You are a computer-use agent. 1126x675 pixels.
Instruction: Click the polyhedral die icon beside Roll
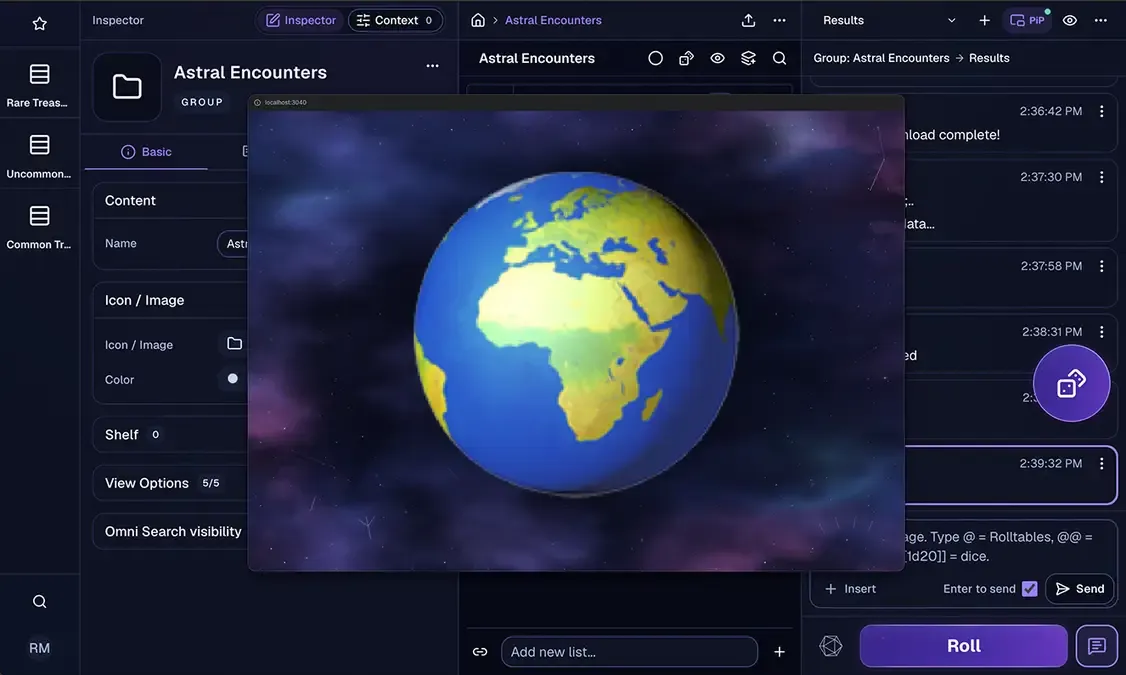[831, 646]
